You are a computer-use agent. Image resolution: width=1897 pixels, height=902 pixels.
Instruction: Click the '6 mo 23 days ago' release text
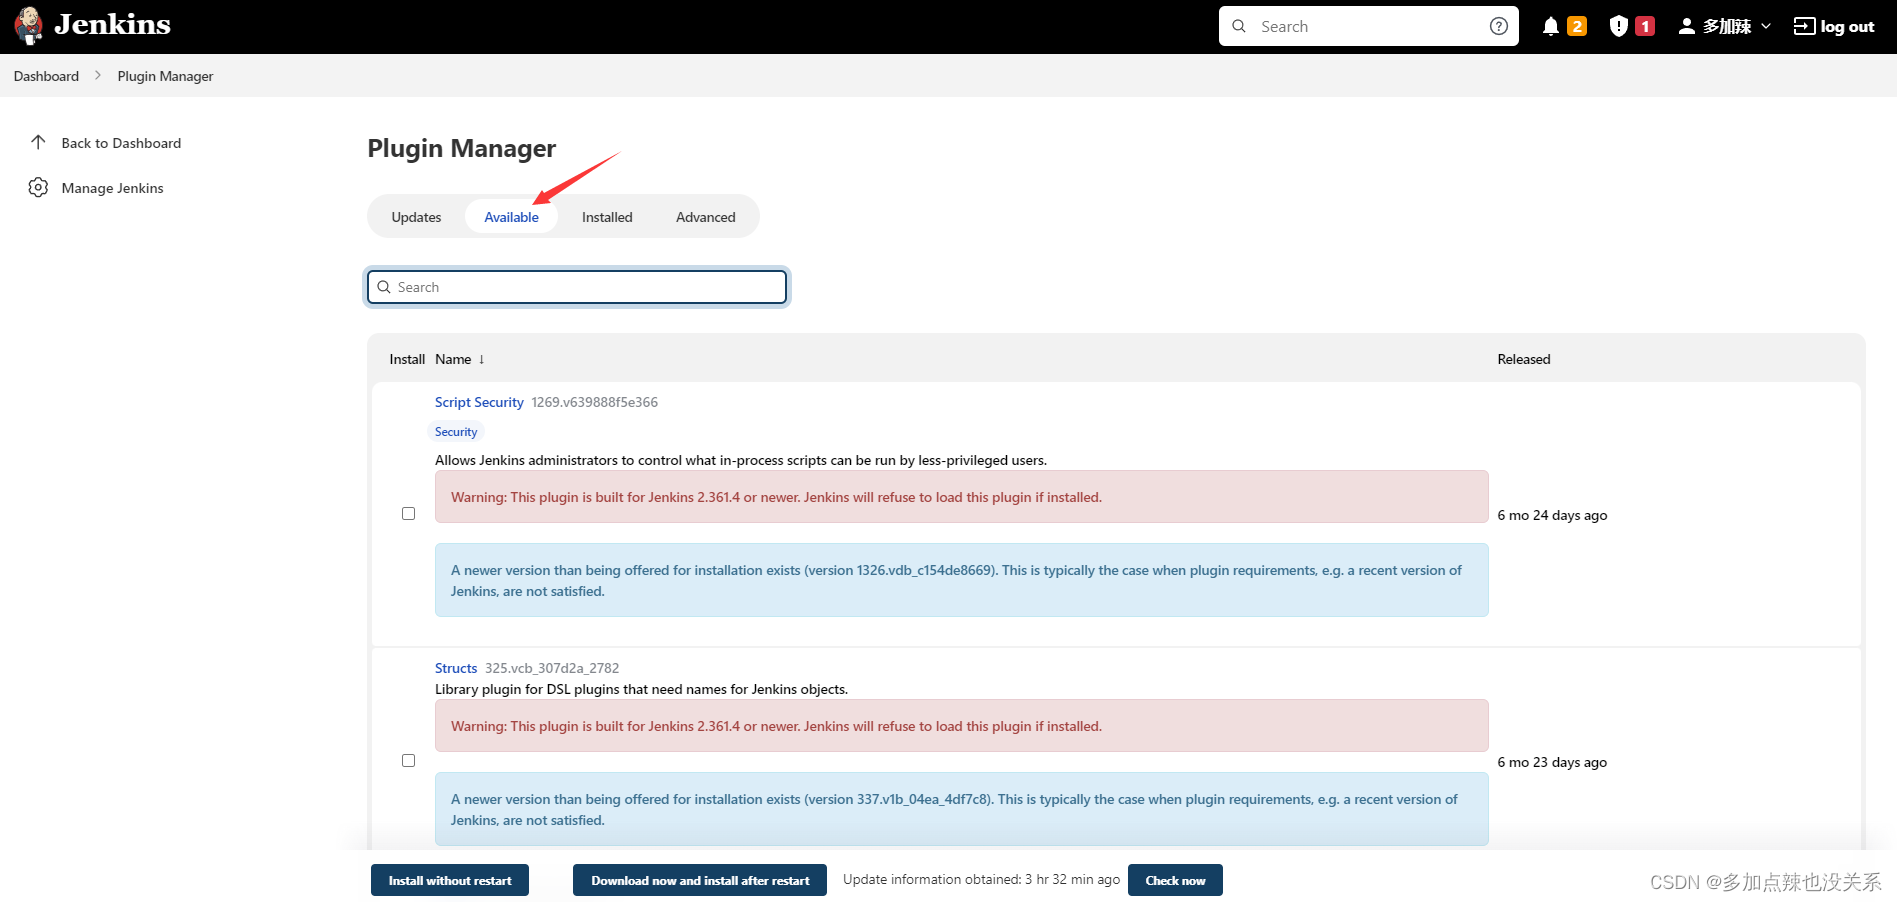(x=1552, y=762)
